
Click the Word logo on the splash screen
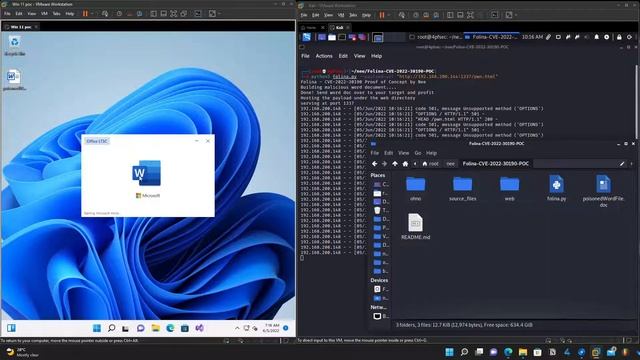147,173
